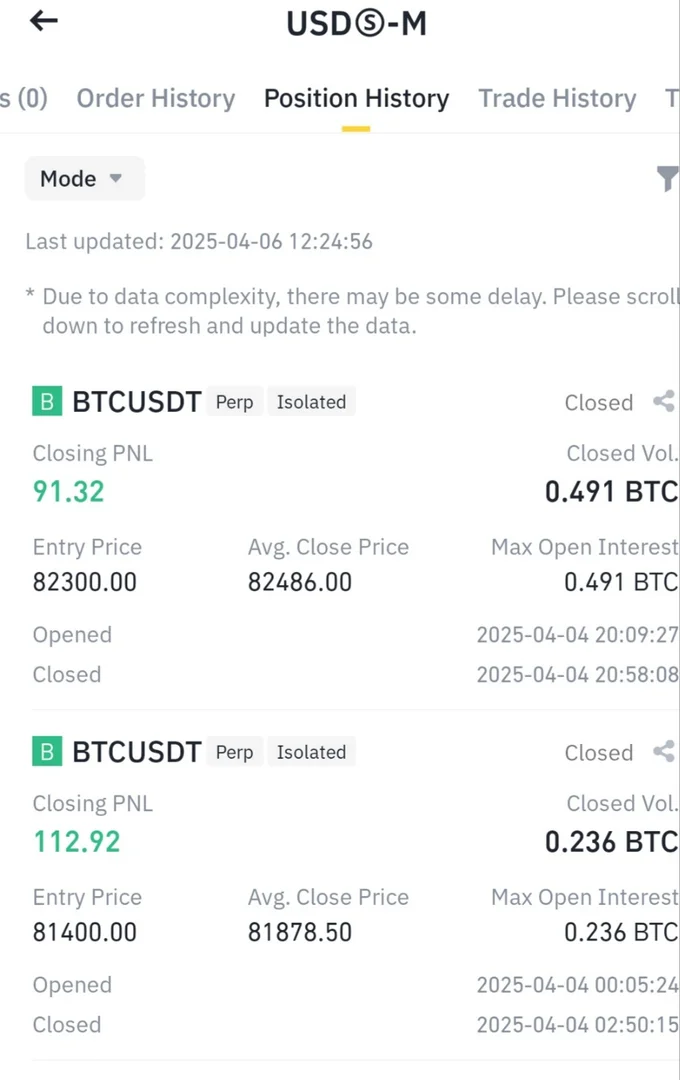
Task: Tap the back arrow icon
Action: pyautogui.click(x=44, y=21)
